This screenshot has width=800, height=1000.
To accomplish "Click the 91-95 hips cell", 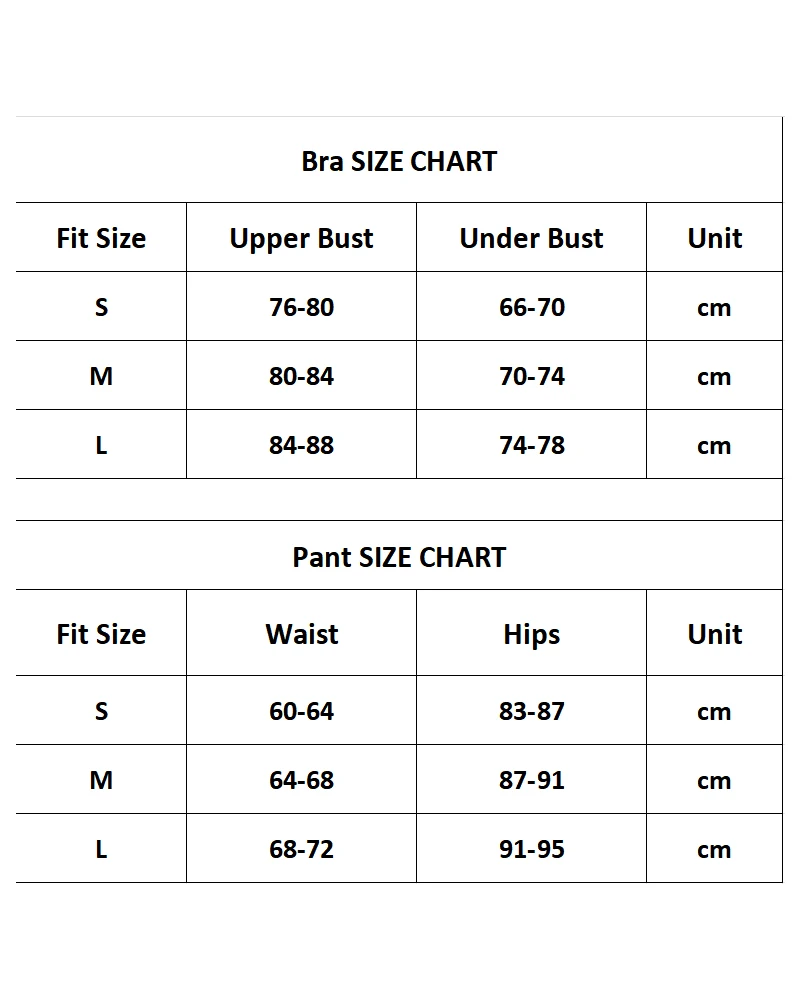I will pyautogui.click(x=531, y=849).
